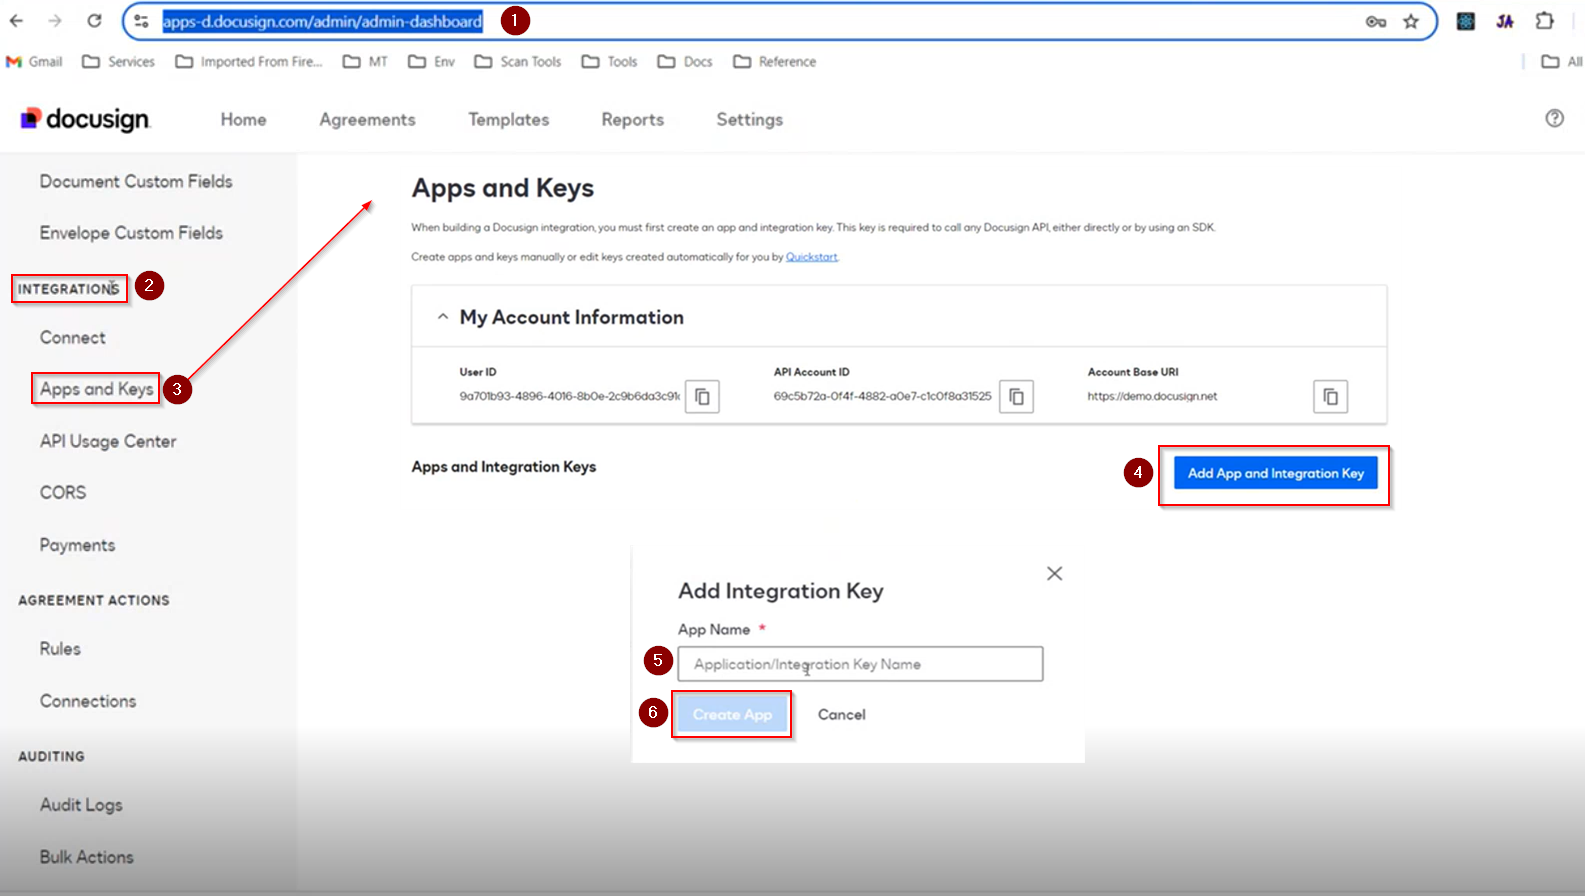
Task: Open Connections in sidebar
Action: (x=88, y=701)
